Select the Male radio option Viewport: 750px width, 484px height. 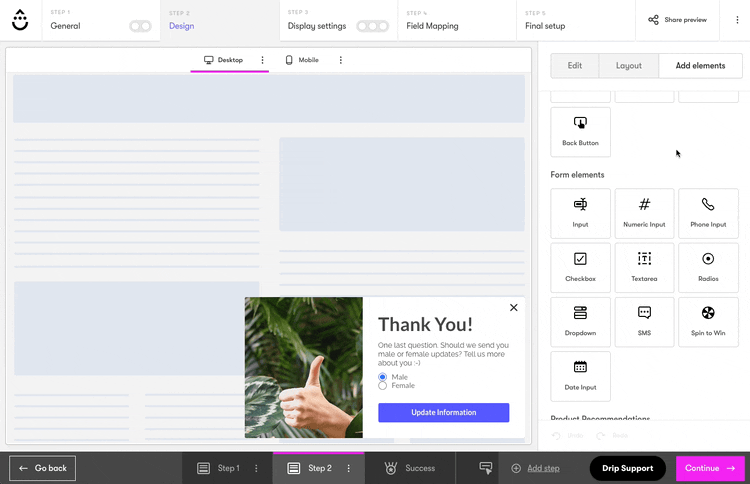383,377
